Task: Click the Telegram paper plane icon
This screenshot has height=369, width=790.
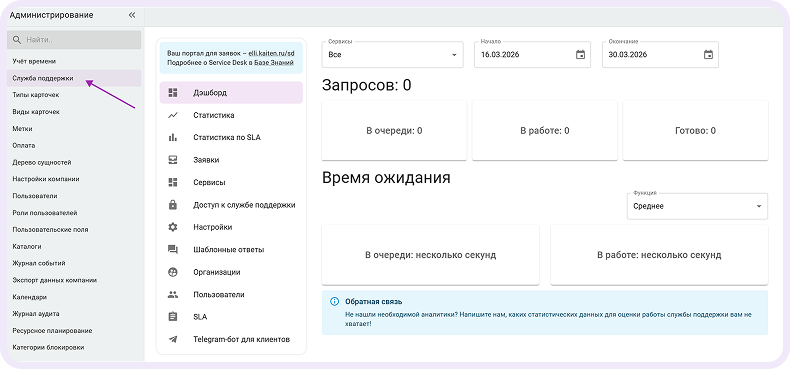Action: (173, 339)
